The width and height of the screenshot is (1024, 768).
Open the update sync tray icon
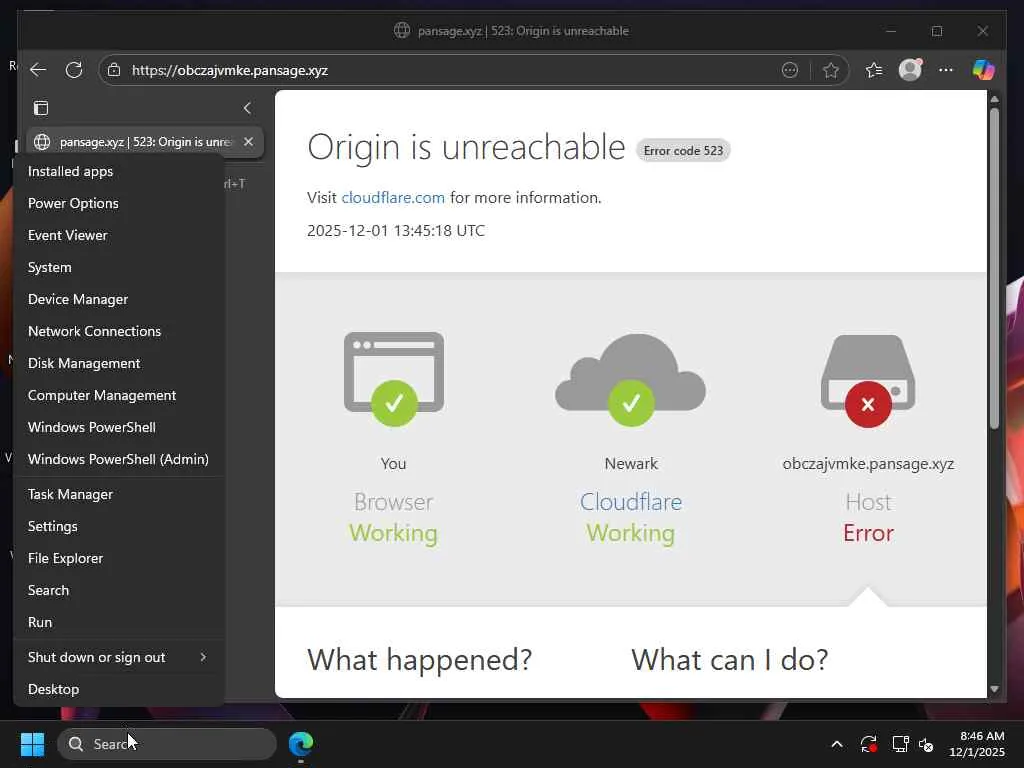click(x=869, y=744)
